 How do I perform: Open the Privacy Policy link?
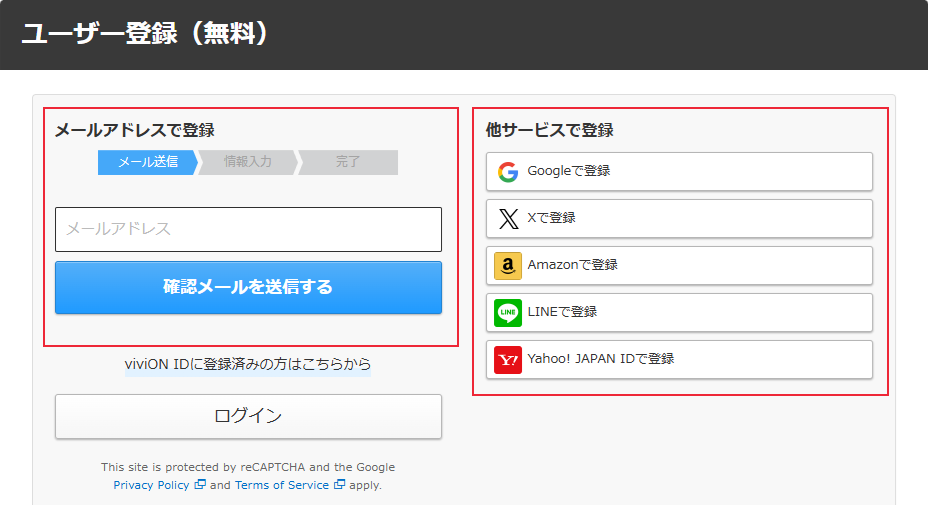151,485
